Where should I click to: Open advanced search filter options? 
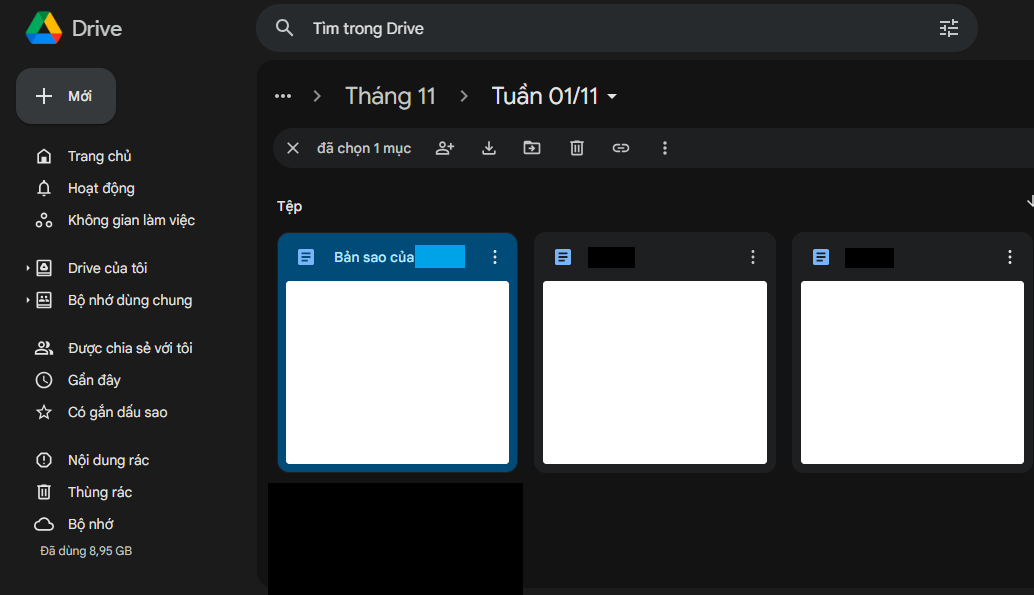pyautogui.click(x=948, y=28)
